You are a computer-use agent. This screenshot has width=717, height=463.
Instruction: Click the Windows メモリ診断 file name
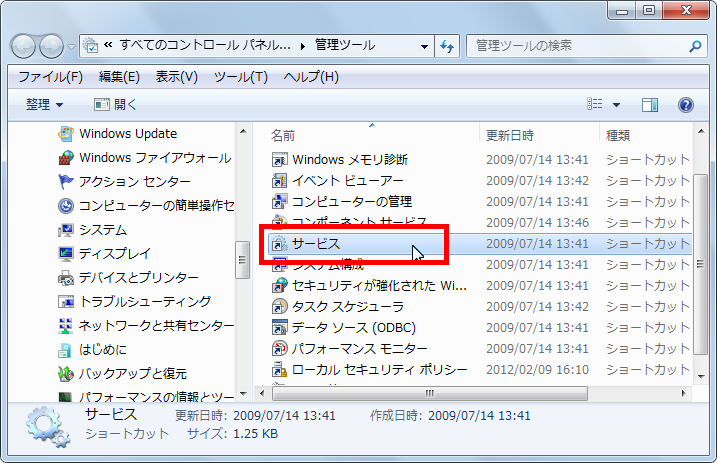pos(350,160)
